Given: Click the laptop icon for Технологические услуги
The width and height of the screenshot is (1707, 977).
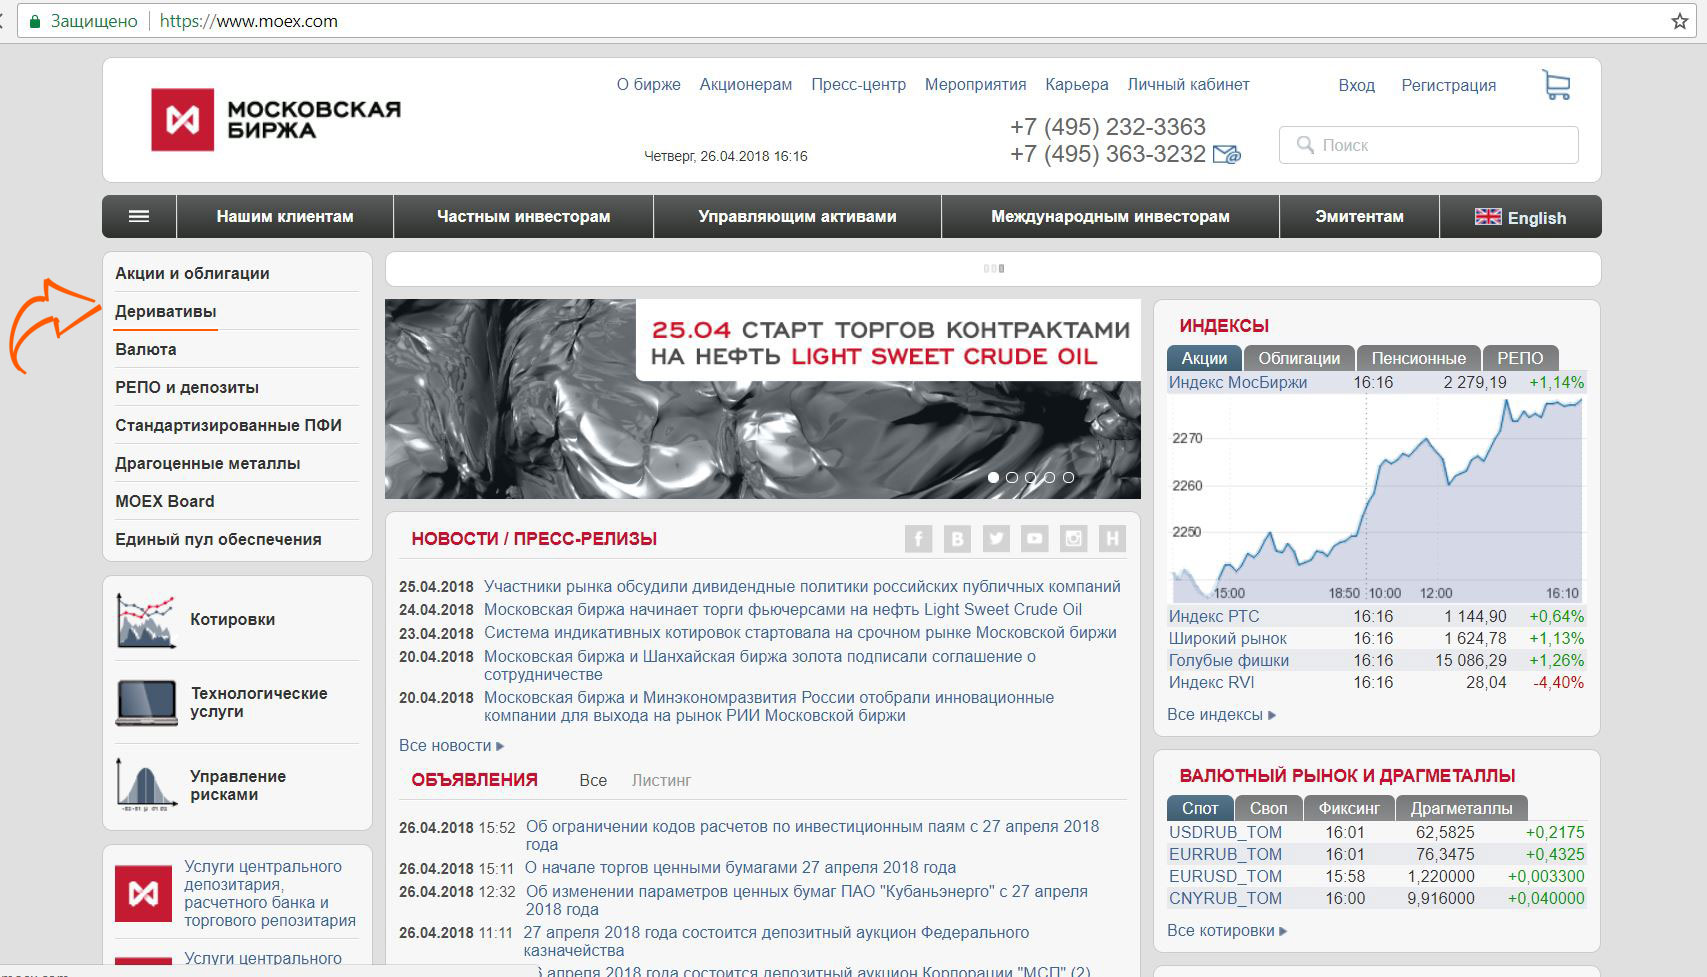Looking at the screenshot, I should click(147, 702).
